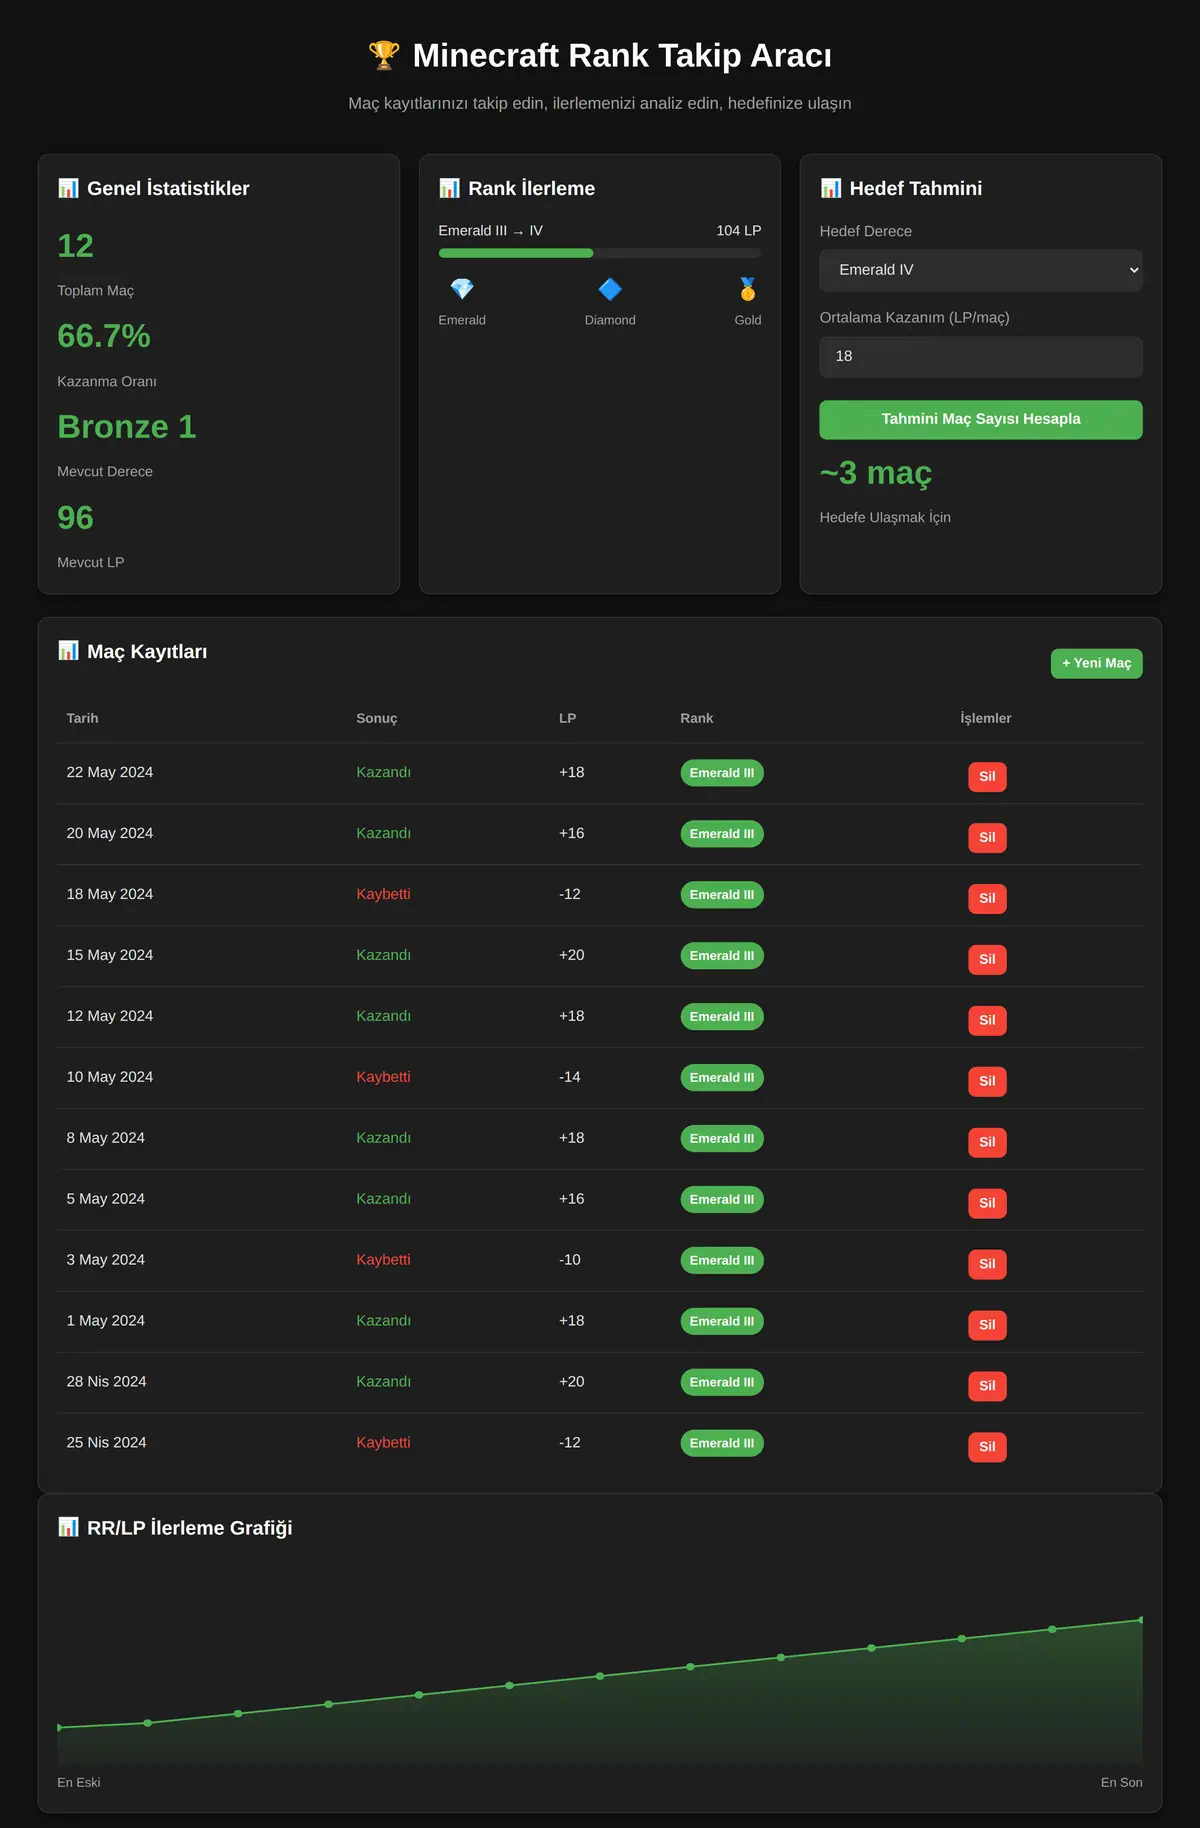The height and width of the screenshot is (1828, 1200).
Task: Add a match with + Yeni Maç
Action: (x=1096, y=663)
